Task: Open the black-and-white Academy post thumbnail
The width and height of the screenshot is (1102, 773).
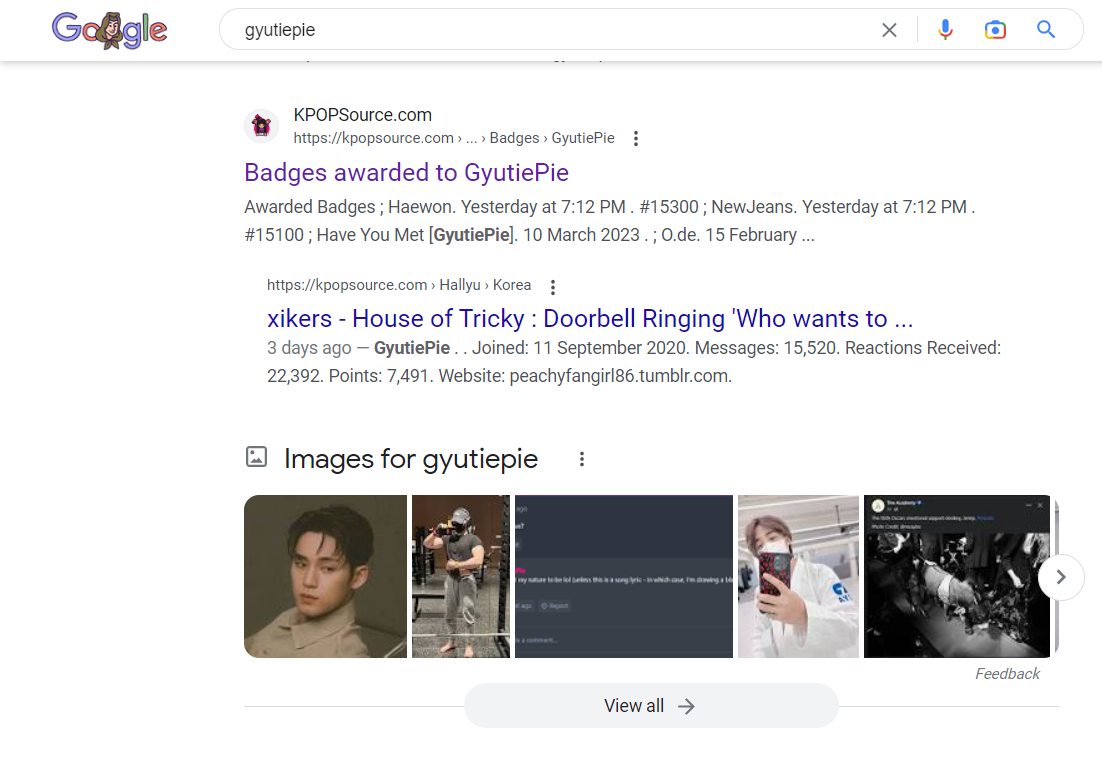Action: pyautogui.click(x=957, y=576)
